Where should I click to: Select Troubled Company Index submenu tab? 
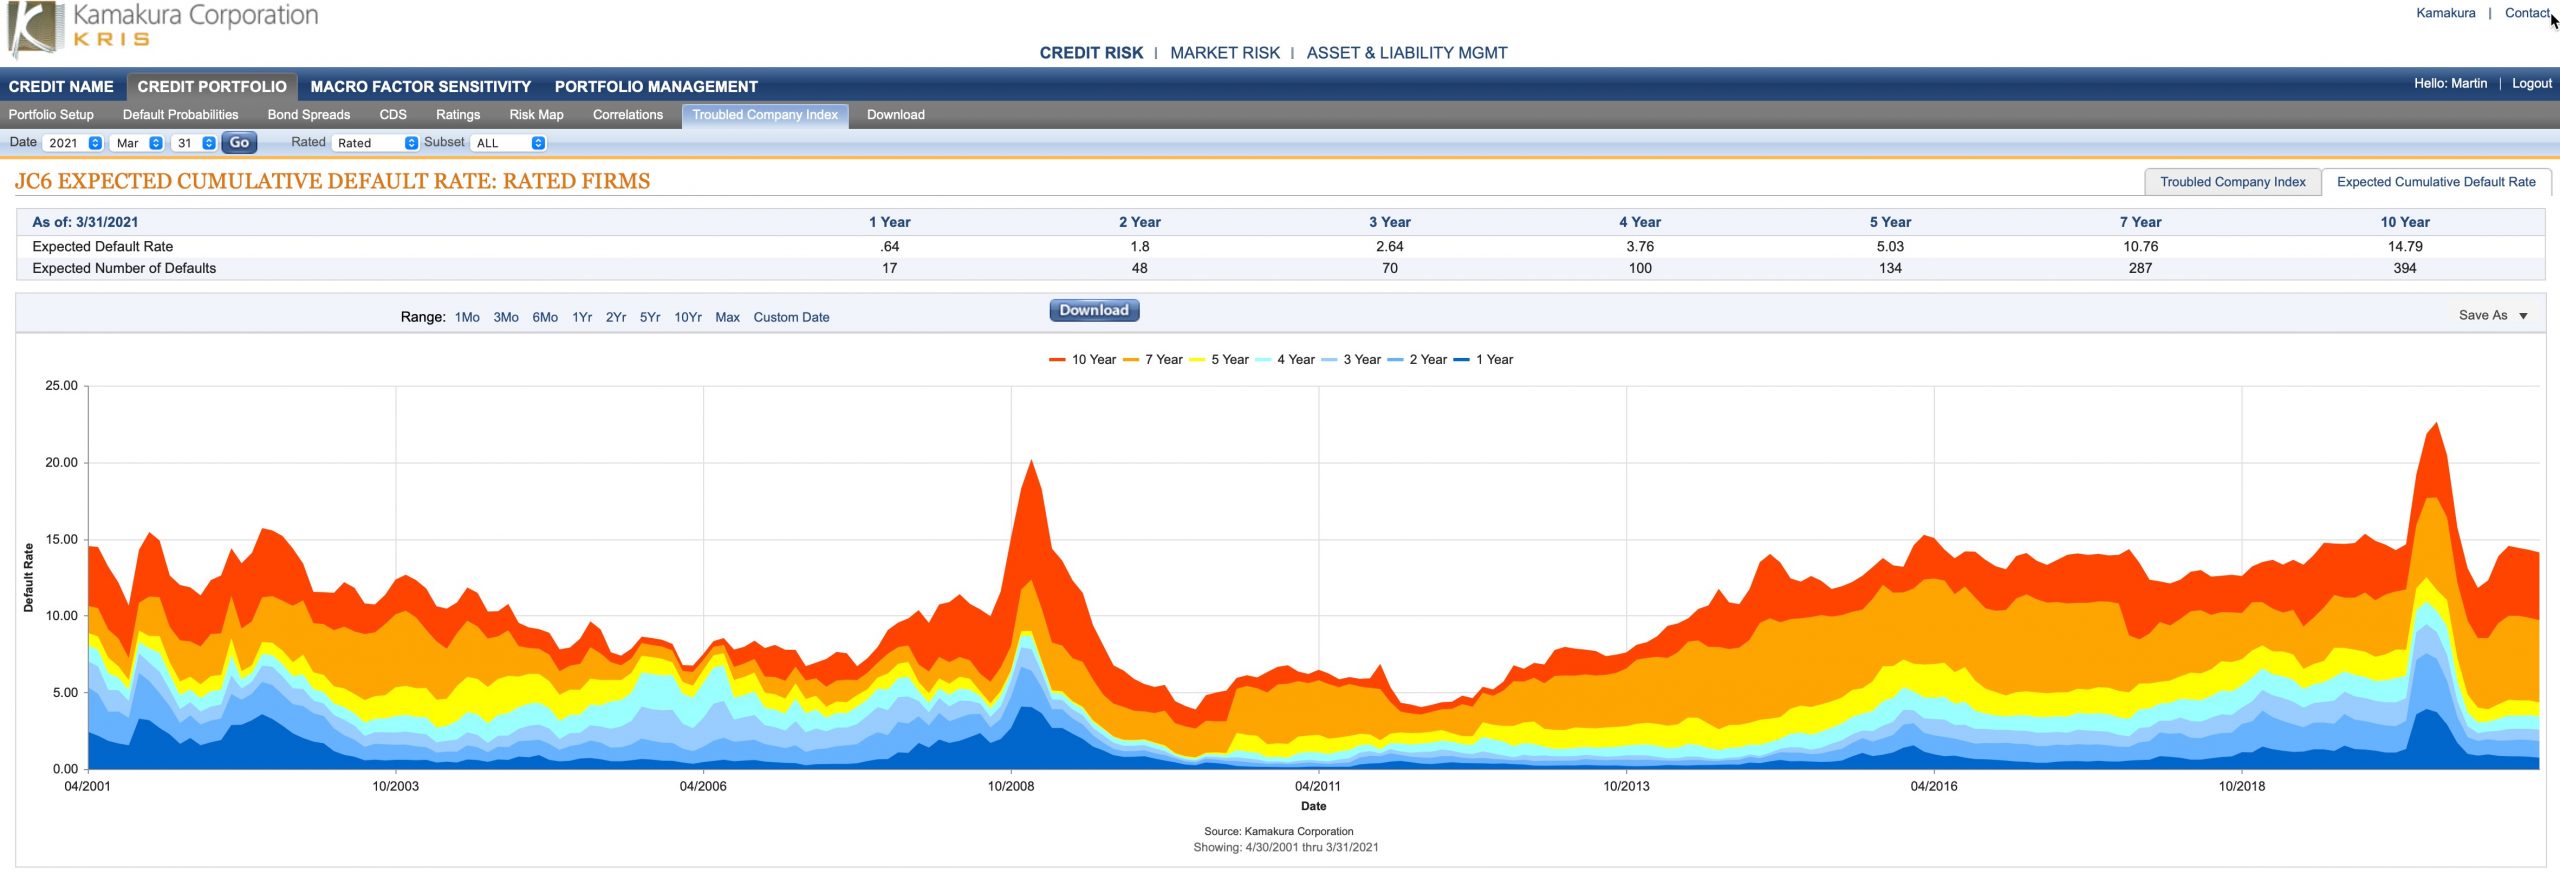tap(765, 115)
